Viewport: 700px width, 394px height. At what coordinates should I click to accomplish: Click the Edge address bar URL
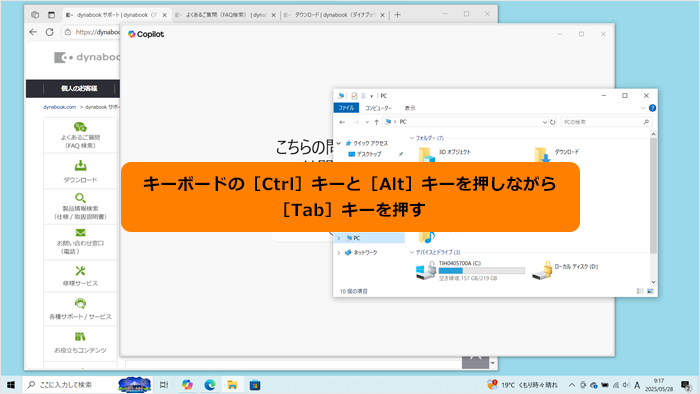[x=97, y=32]
